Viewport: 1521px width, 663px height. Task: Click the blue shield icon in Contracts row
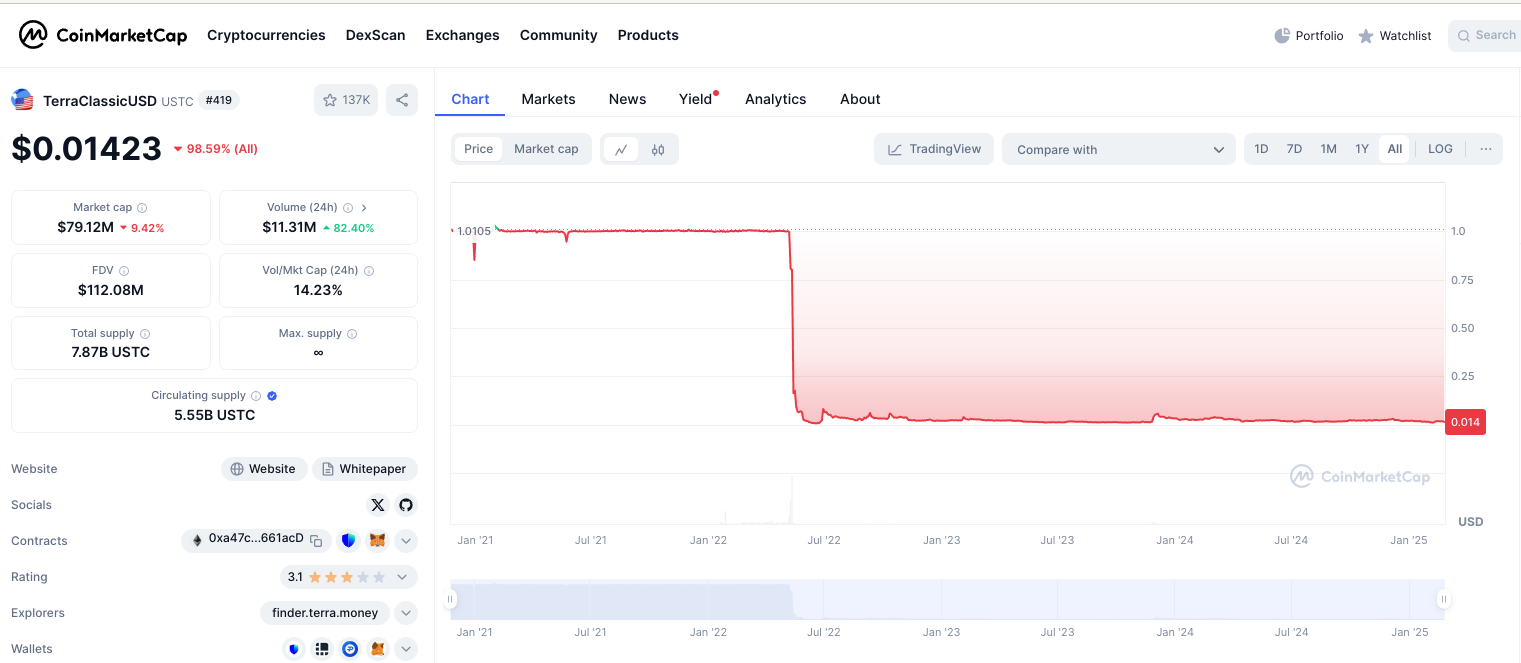[348, 541]
